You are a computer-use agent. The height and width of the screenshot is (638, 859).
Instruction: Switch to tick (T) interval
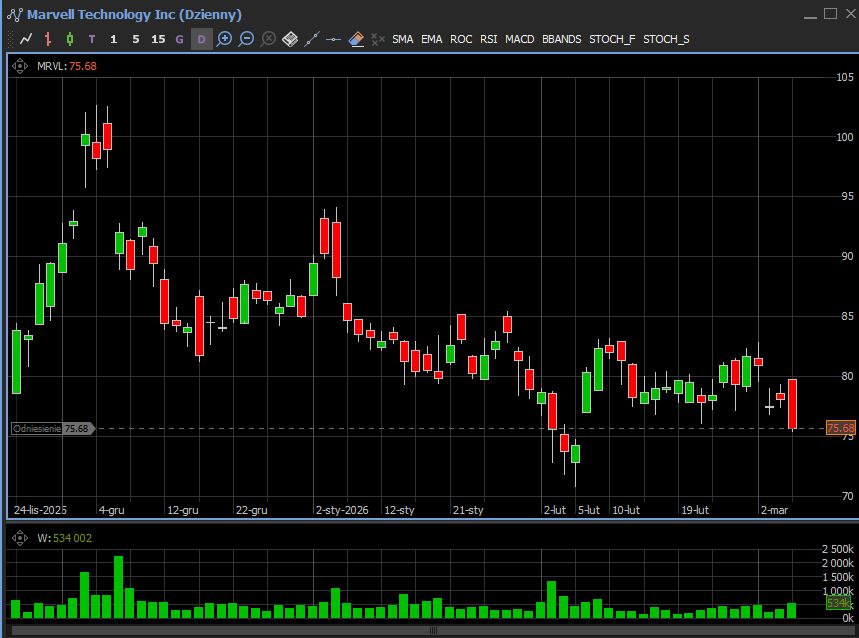click(x=92, y=39)
